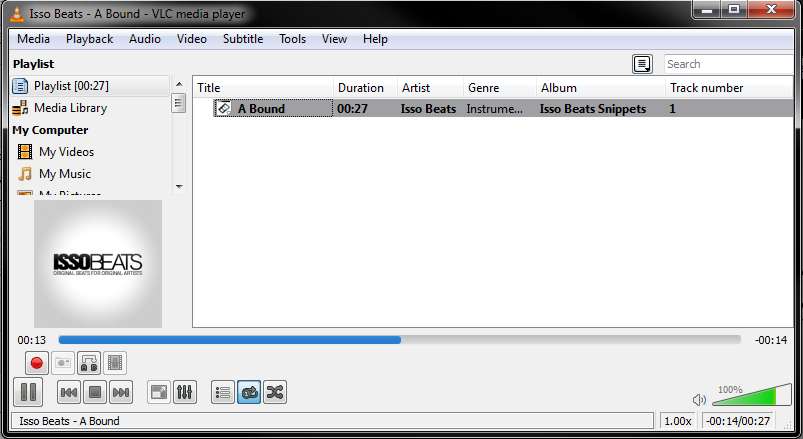
Task: Click the A-B loop button
Action: (x=89, y=363)
